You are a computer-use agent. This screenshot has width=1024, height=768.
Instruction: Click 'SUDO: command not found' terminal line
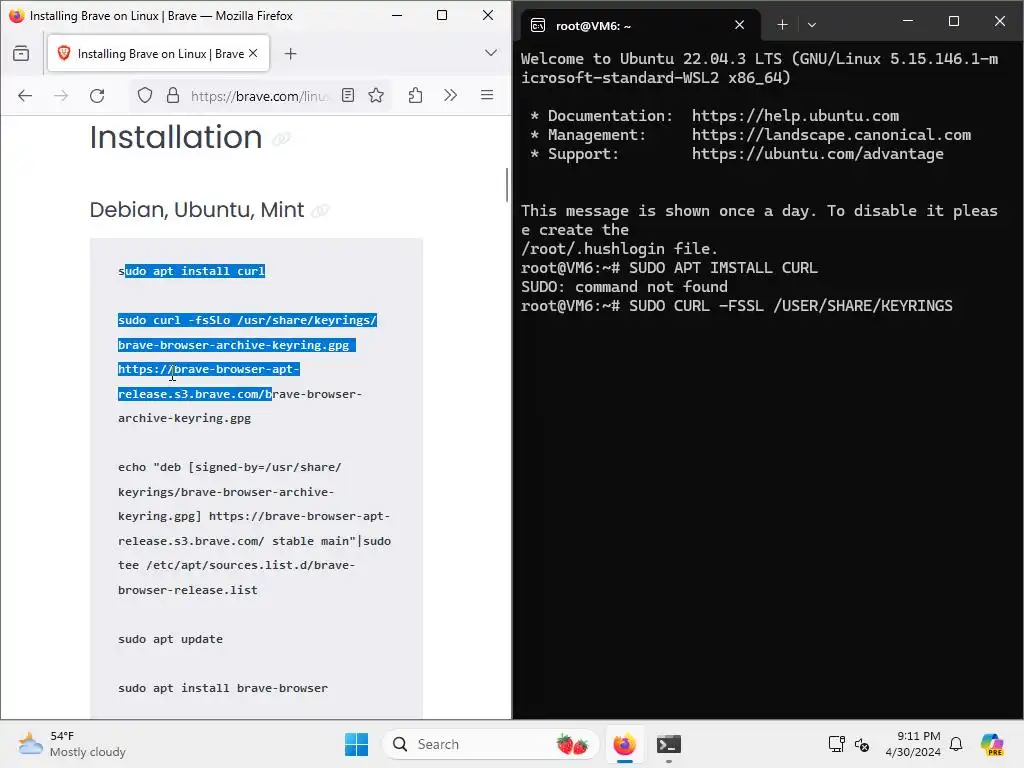pyautogui.click(x=624, y=287)
